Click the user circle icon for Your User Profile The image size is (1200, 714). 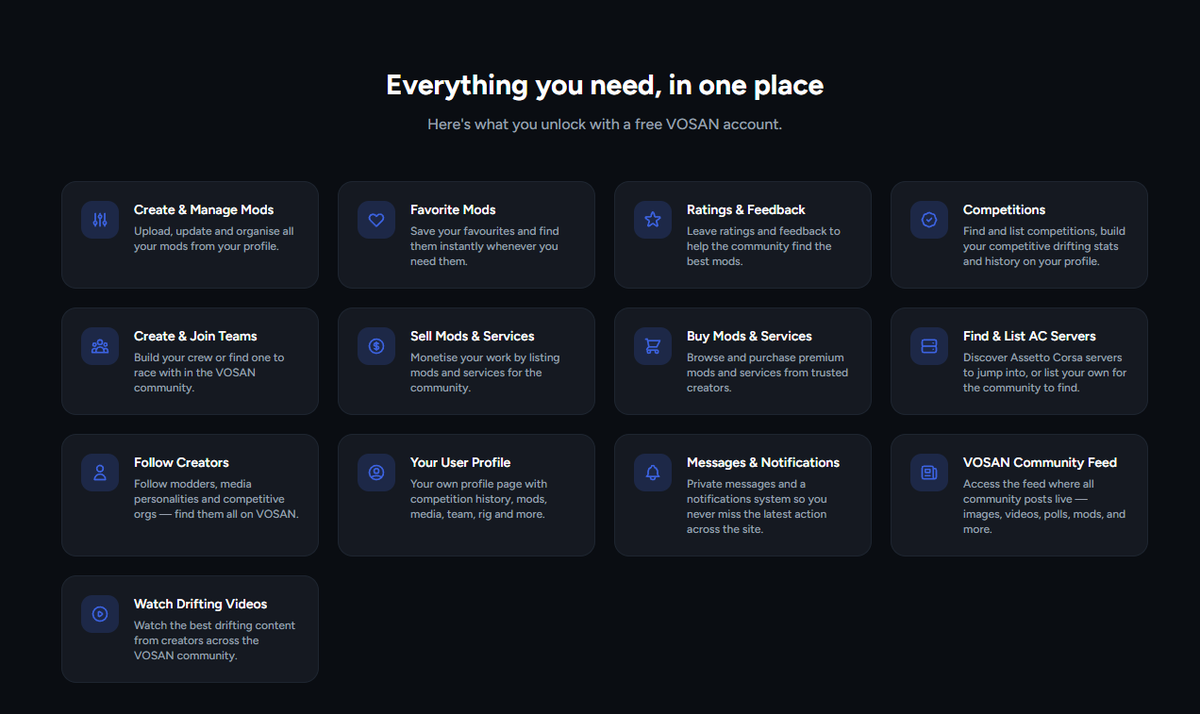click(x=376, y=473)
